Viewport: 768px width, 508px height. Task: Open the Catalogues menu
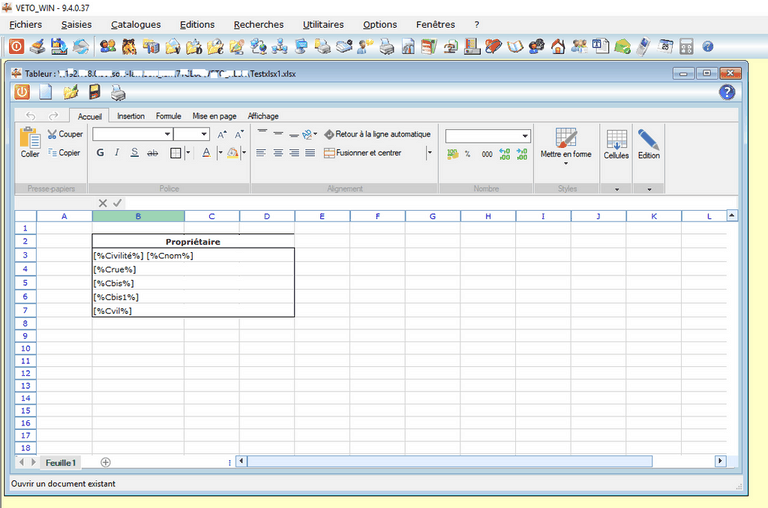135,25
